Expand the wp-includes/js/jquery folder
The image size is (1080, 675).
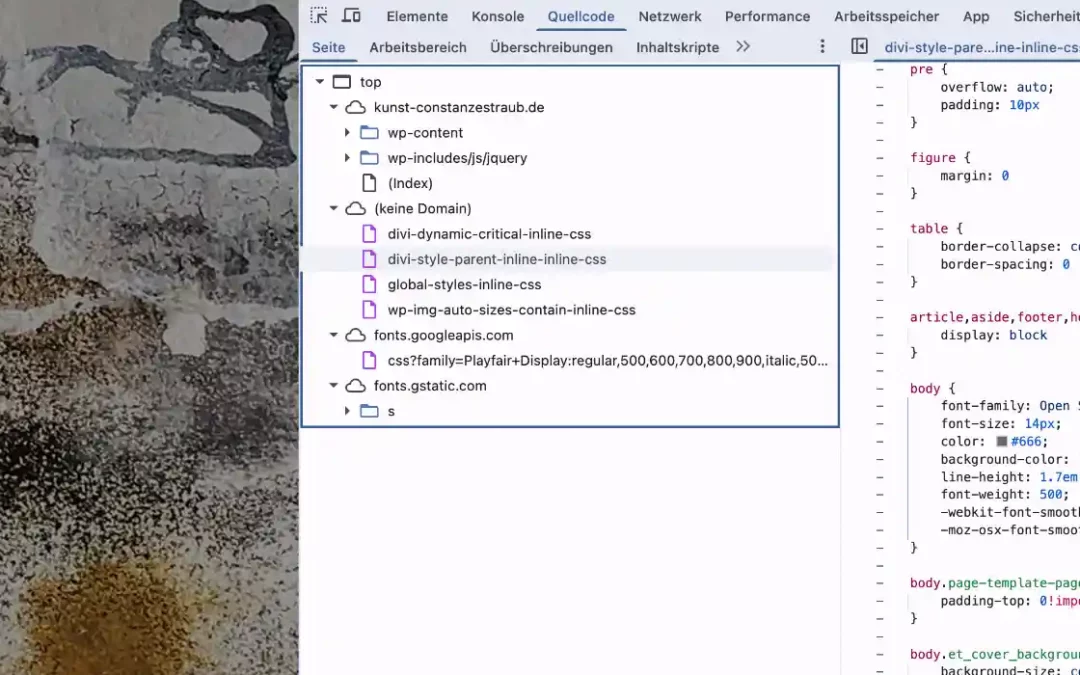pyautogui.click(x=347, y=158)
